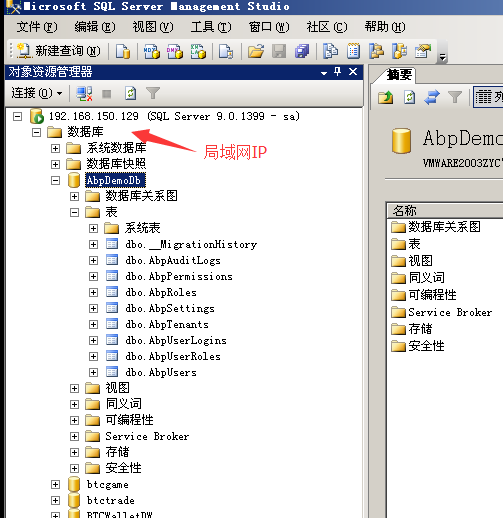Select the dbo.AbpUserRoles table
Image resolution: width=503 pixels, height=518 pixels.
173,357
